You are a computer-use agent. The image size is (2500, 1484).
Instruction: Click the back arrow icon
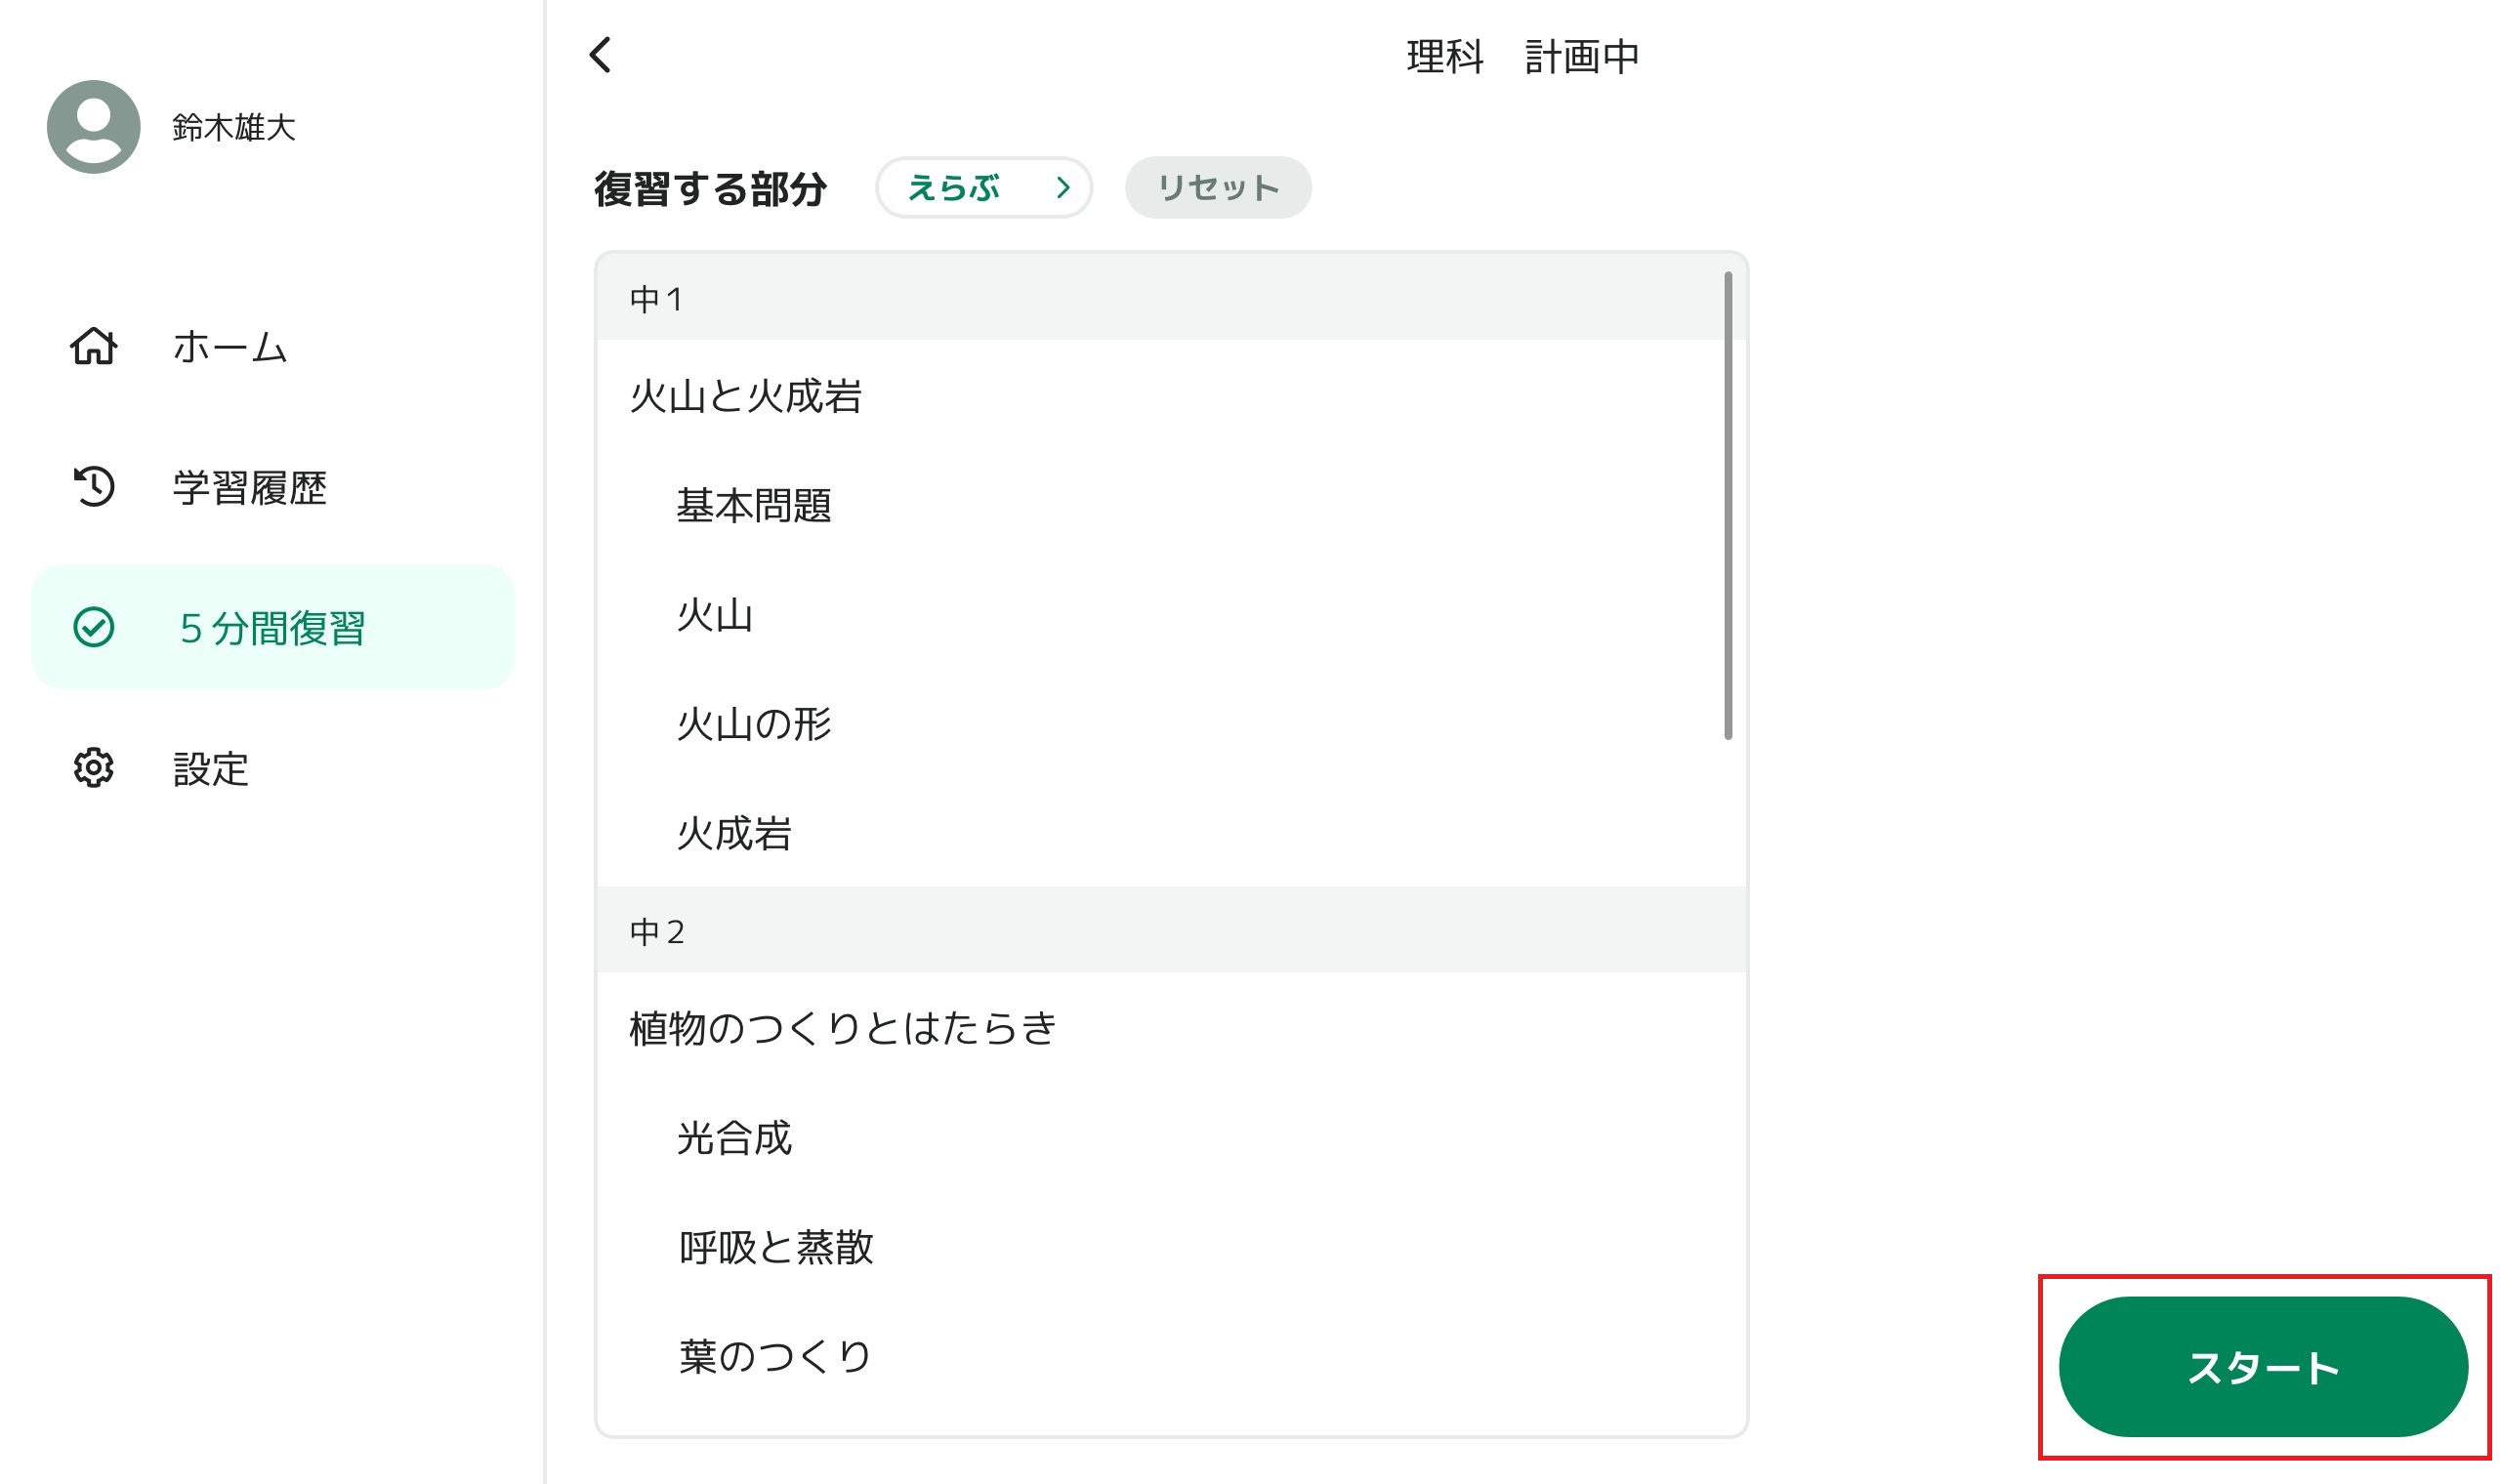point(600,55)
